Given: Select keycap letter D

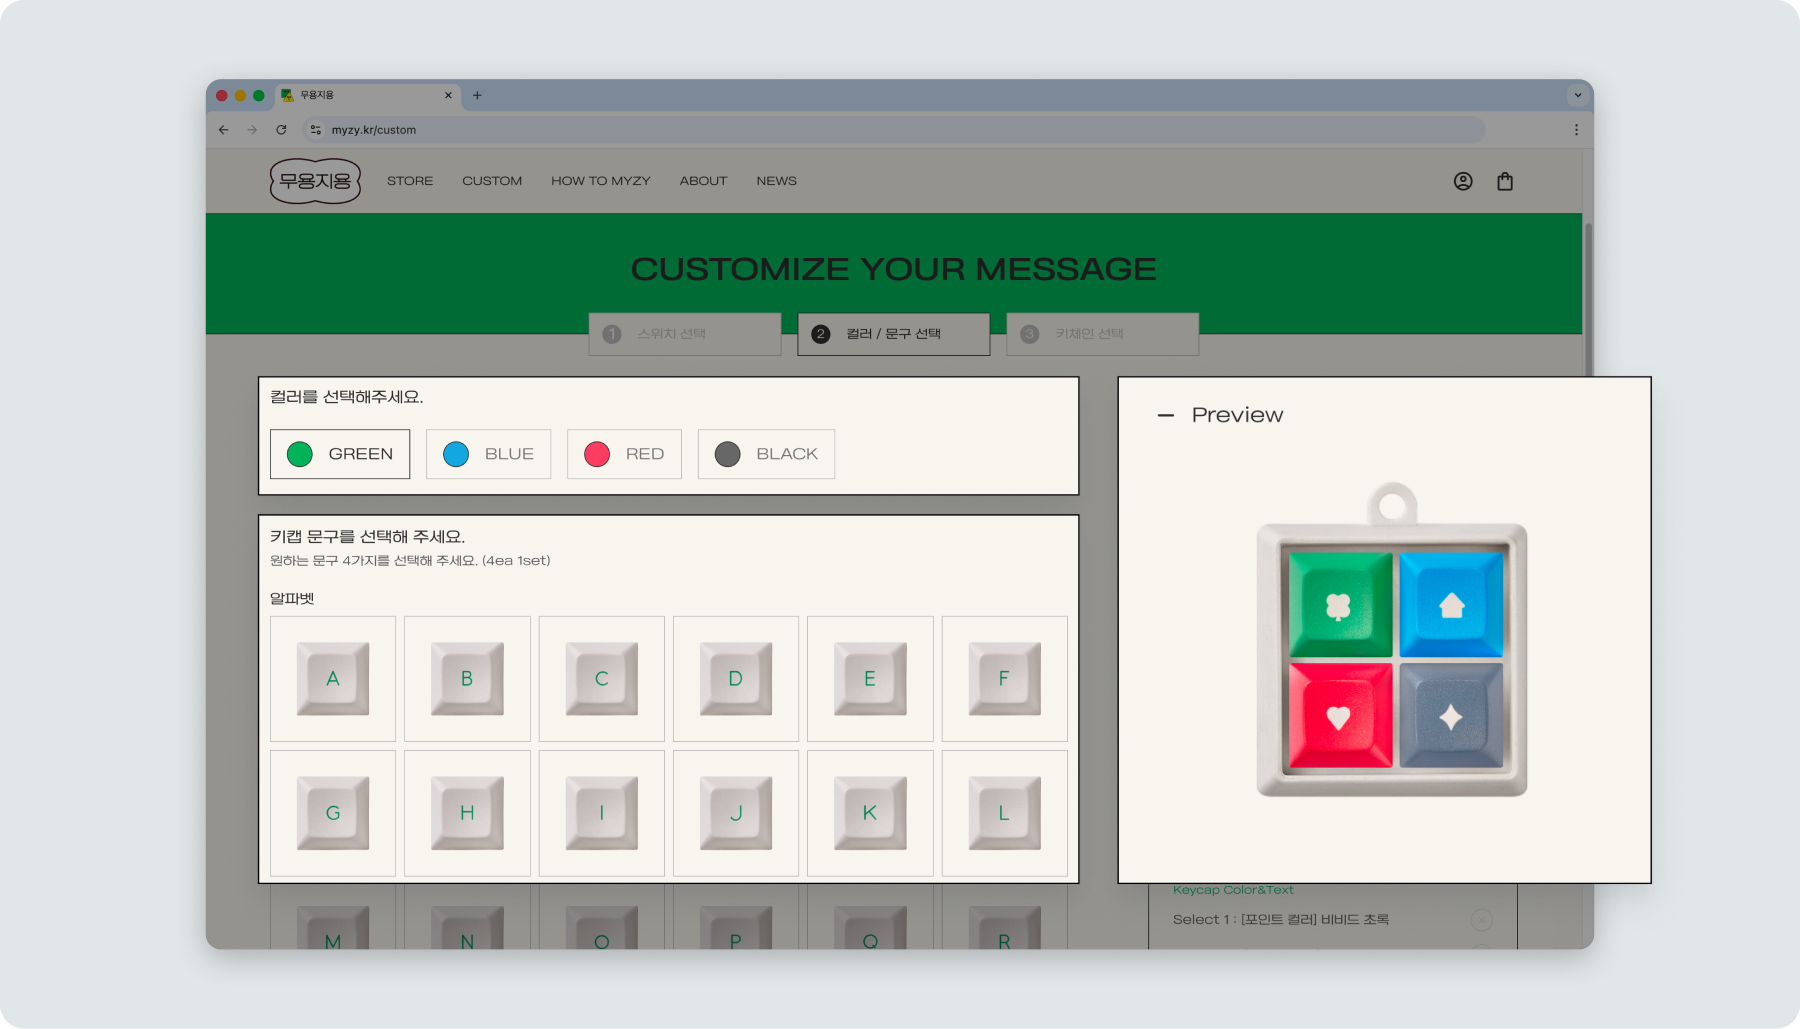Looking at the screenshot, I should point(736,679).
